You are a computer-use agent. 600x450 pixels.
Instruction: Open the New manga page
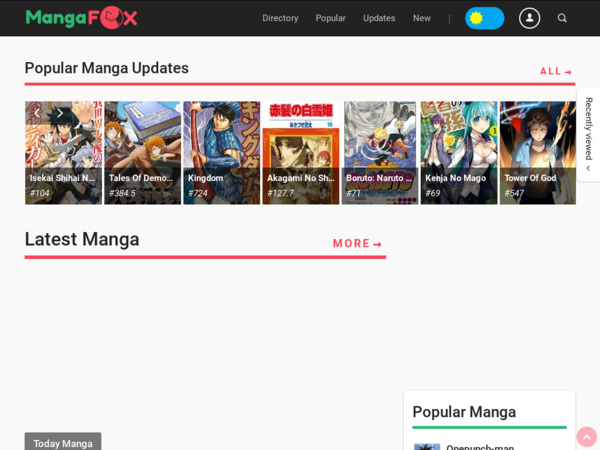pos(422,18)
